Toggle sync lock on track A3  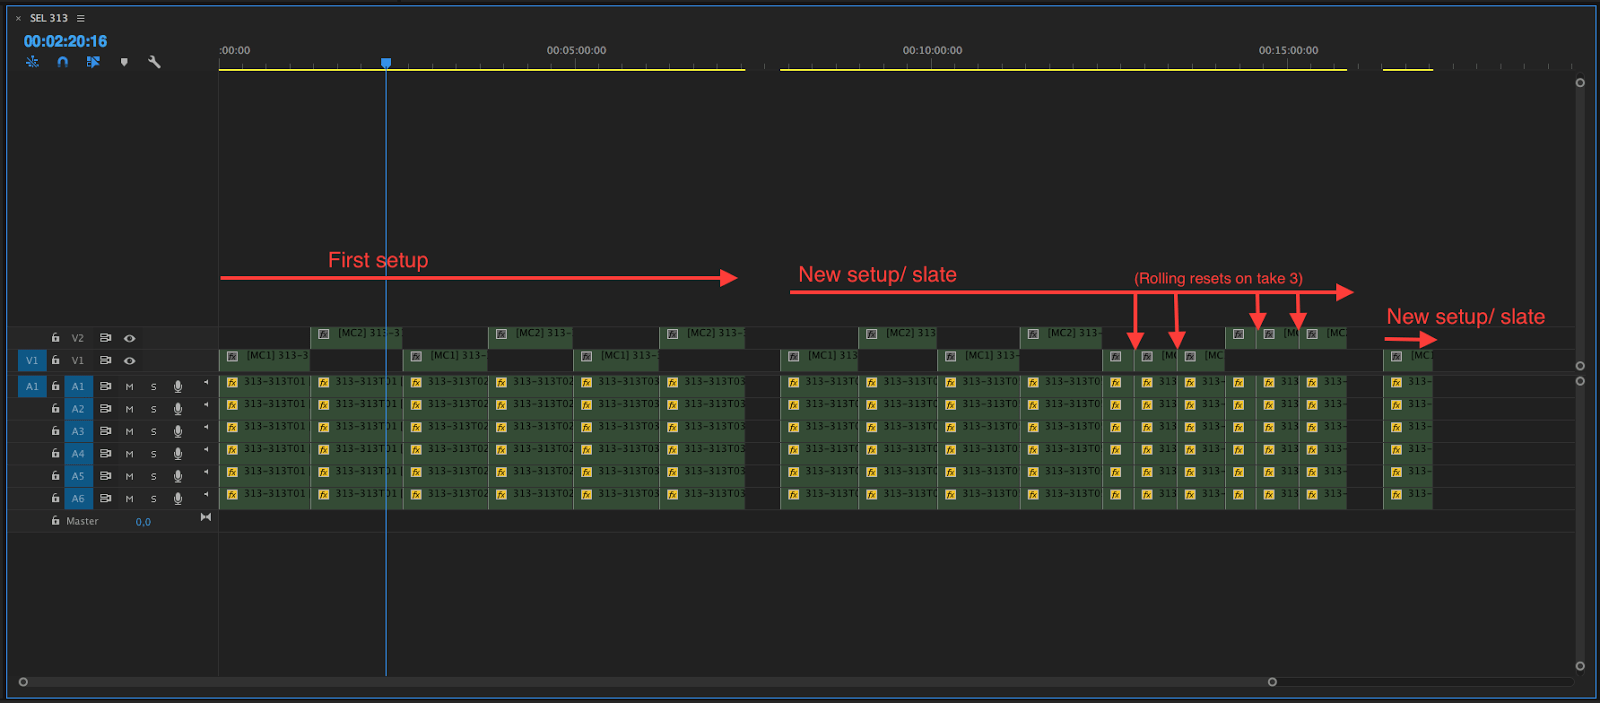(105, 431)
